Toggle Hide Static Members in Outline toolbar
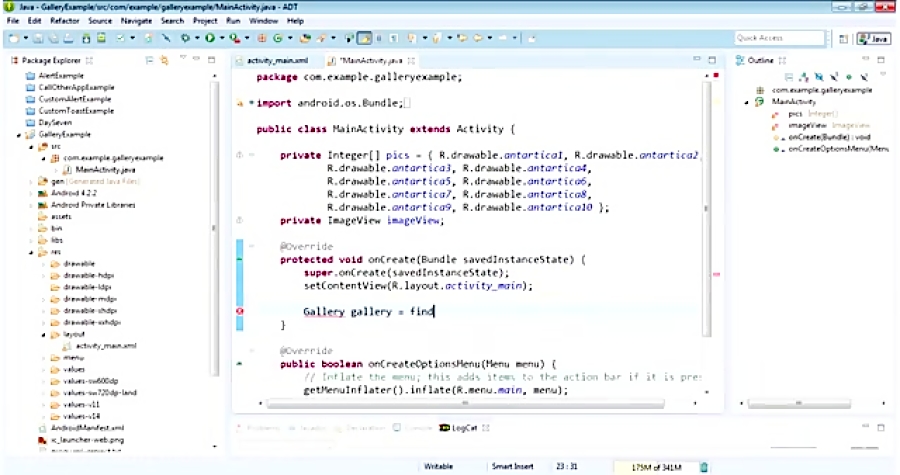The image size is (900, 475). click(x=834, y=76)
